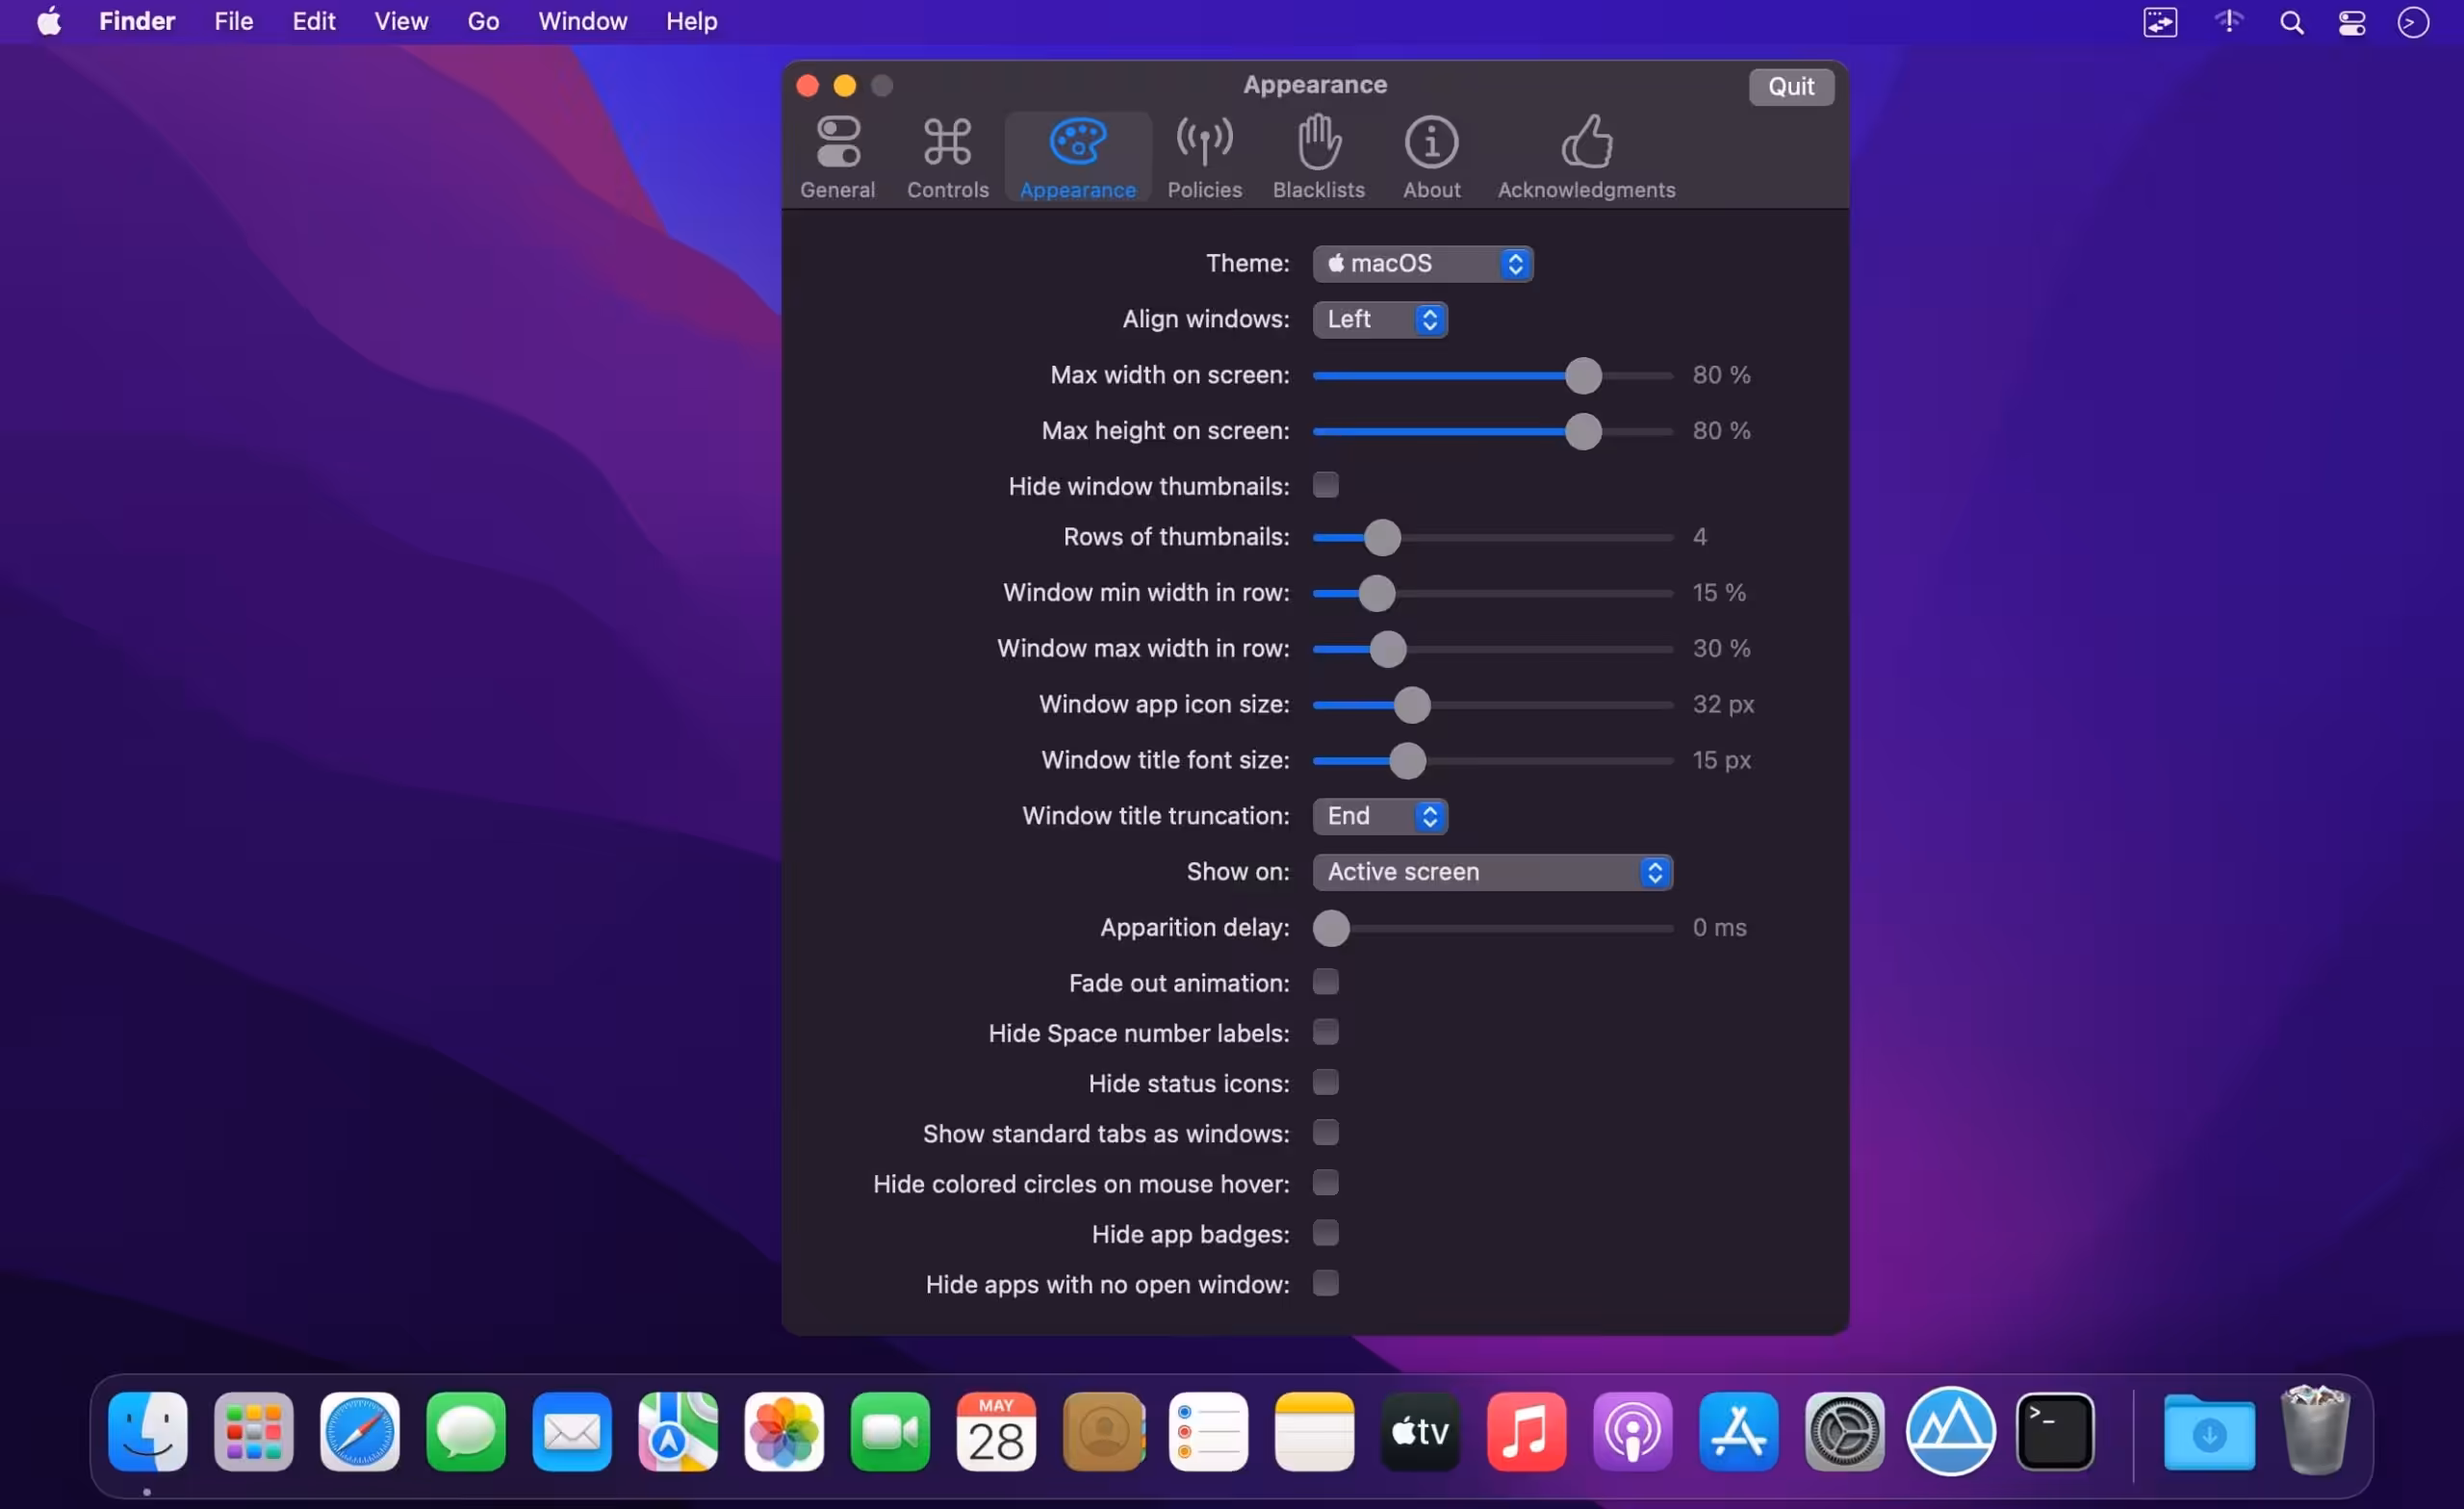Viewport: 2464px width, 1509px height.
Task: Open Photos from the Dock
Action: 784,1432
